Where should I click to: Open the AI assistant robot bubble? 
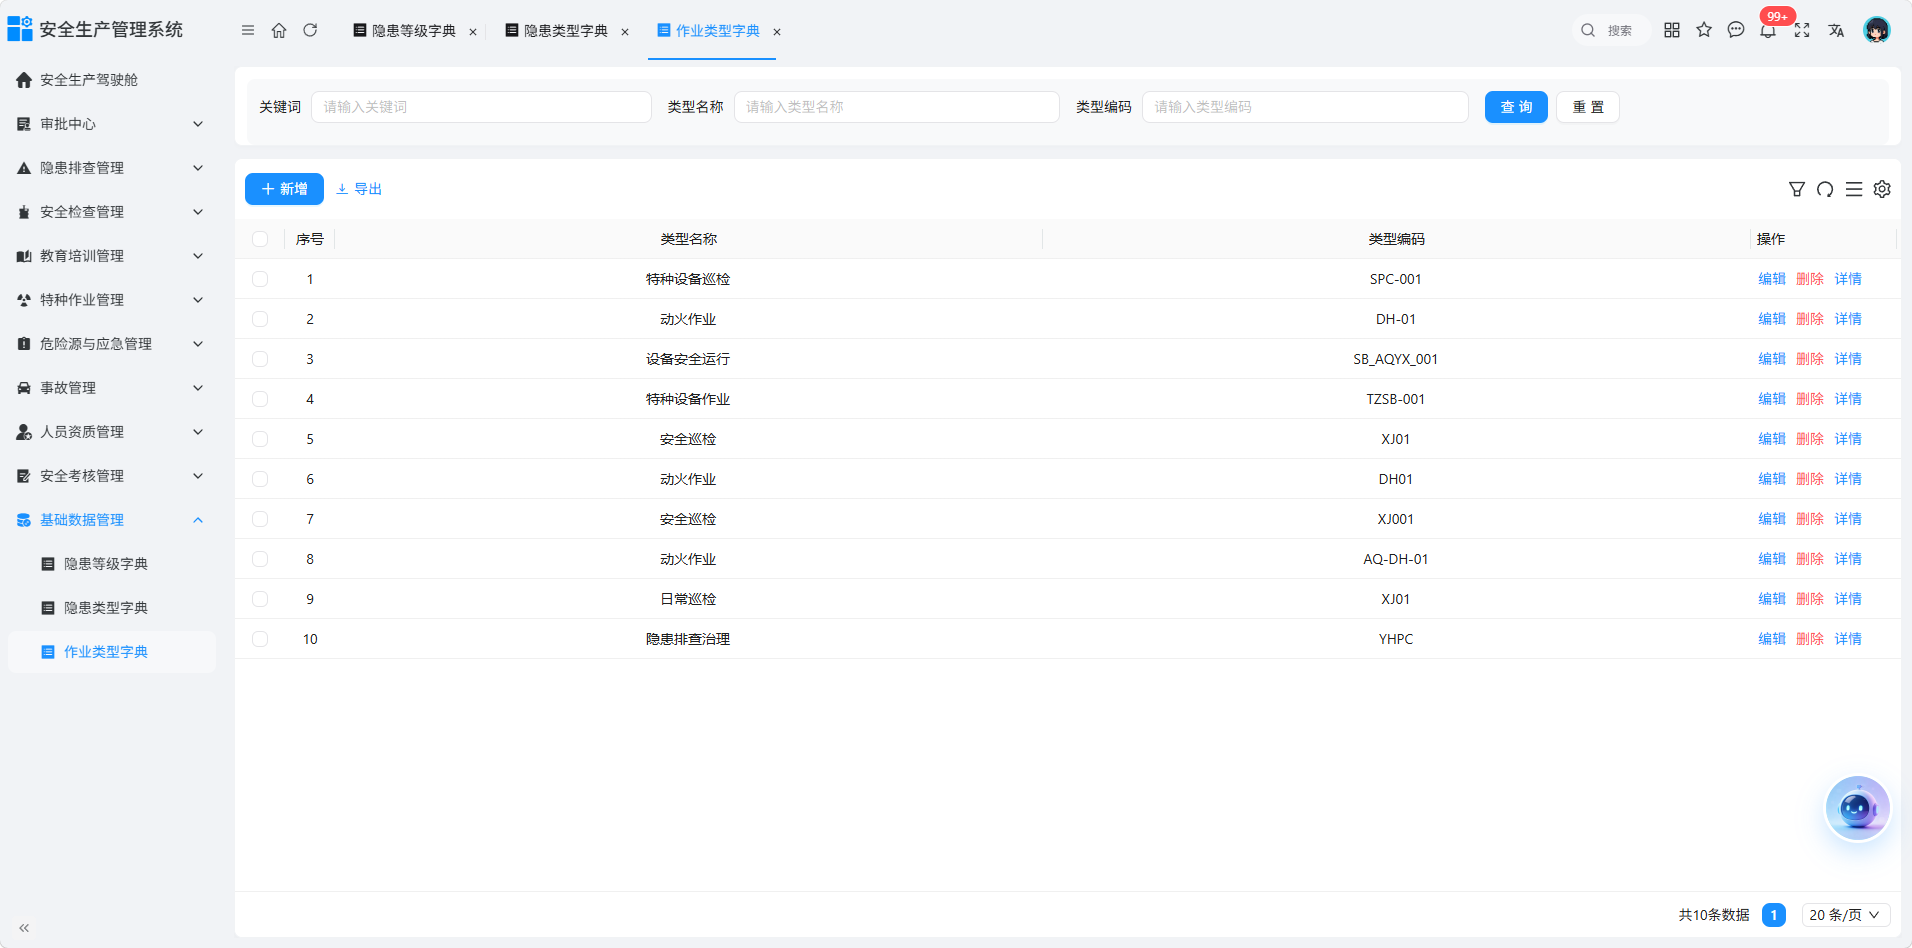click(1857, 808)
